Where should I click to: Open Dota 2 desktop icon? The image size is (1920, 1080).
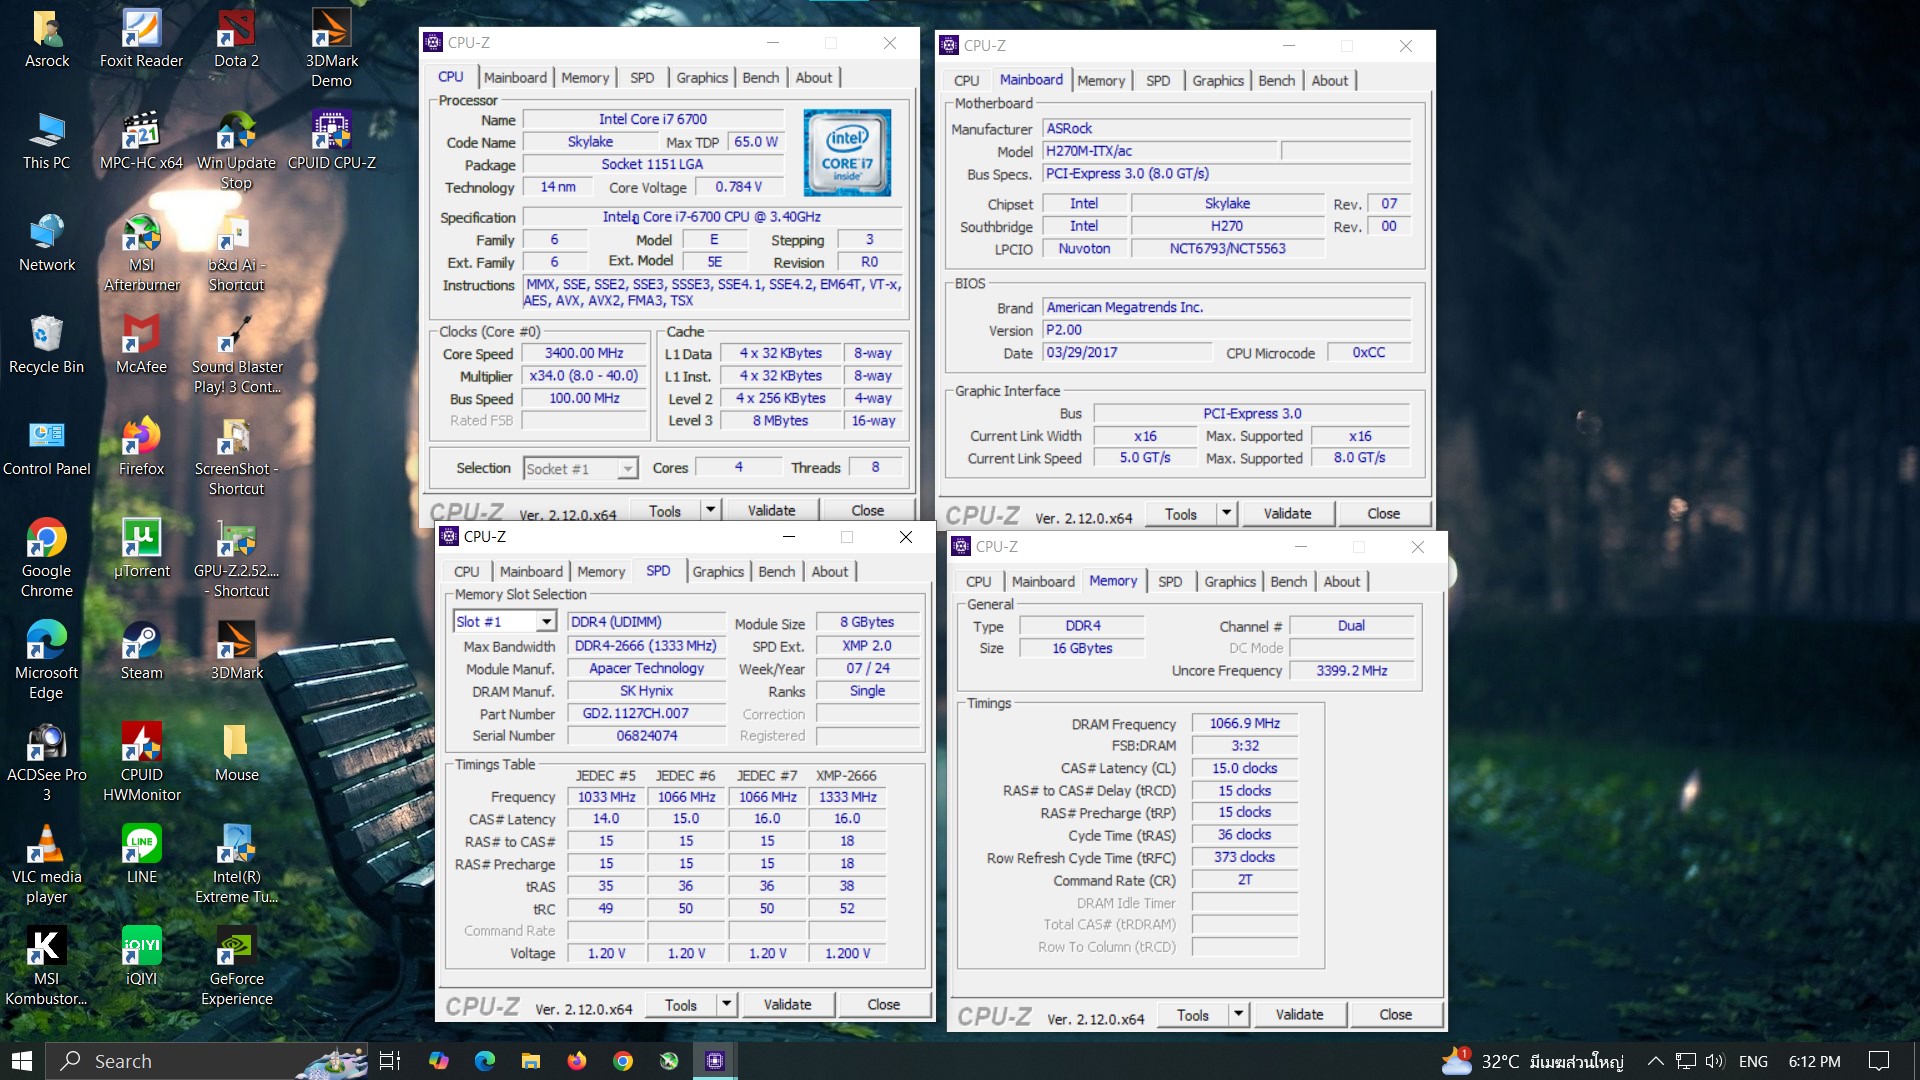coord(237,40)
